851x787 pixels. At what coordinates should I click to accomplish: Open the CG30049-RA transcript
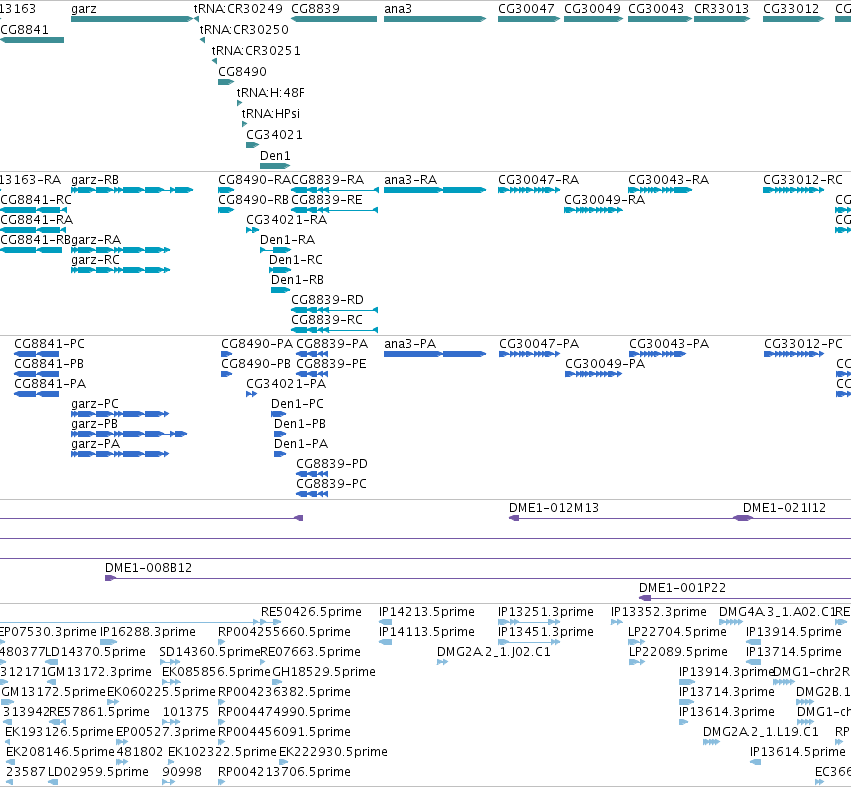(x=594, y=210)
